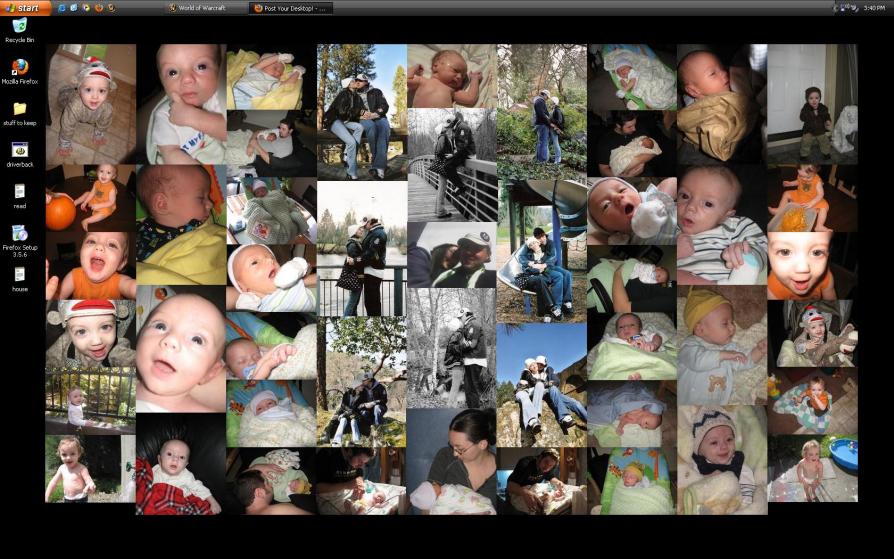Switch to the 'Post Your Desktop!' Firefox window
The image size is (894, 559).
point(290,7)
